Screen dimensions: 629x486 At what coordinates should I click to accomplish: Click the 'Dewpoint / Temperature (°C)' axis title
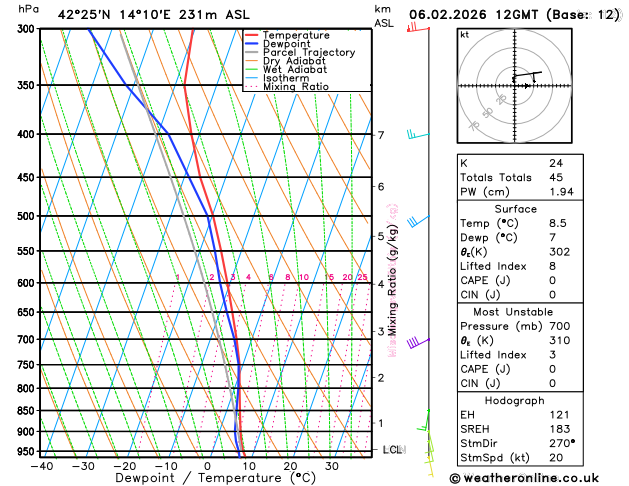[215, 478]
